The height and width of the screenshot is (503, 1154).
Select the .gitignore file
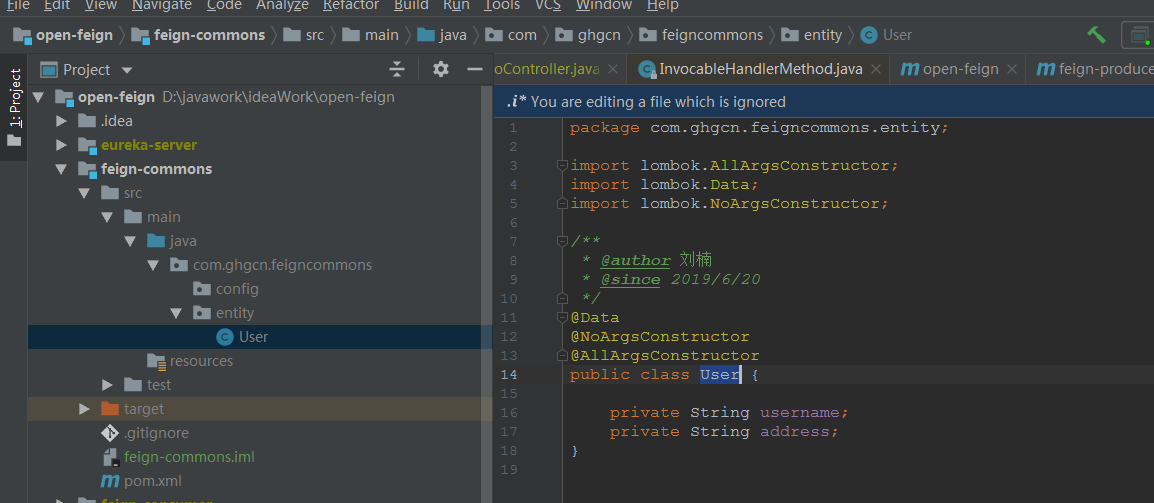point(145,433)
